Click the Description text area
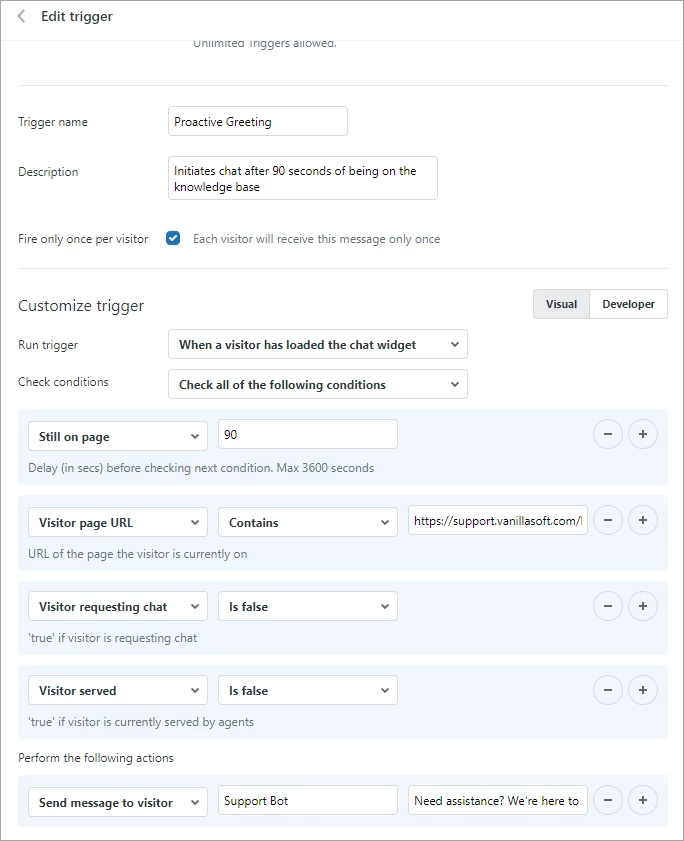The height and width of the screenshot is (841, 684). [x=302, y=178]
